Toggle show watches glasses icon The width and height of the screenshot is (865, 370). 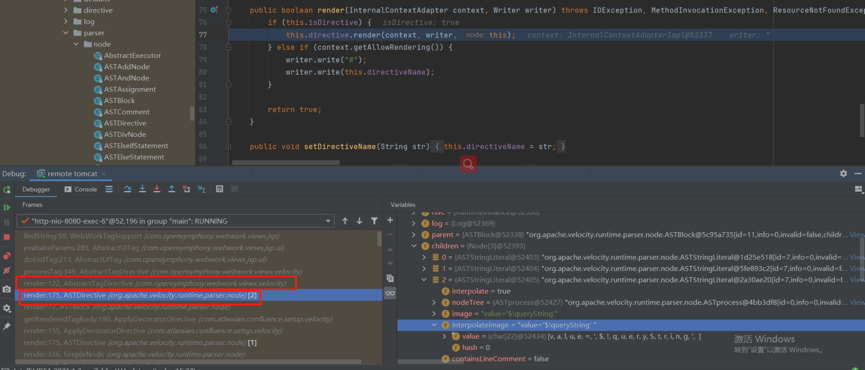click(390, 293)
